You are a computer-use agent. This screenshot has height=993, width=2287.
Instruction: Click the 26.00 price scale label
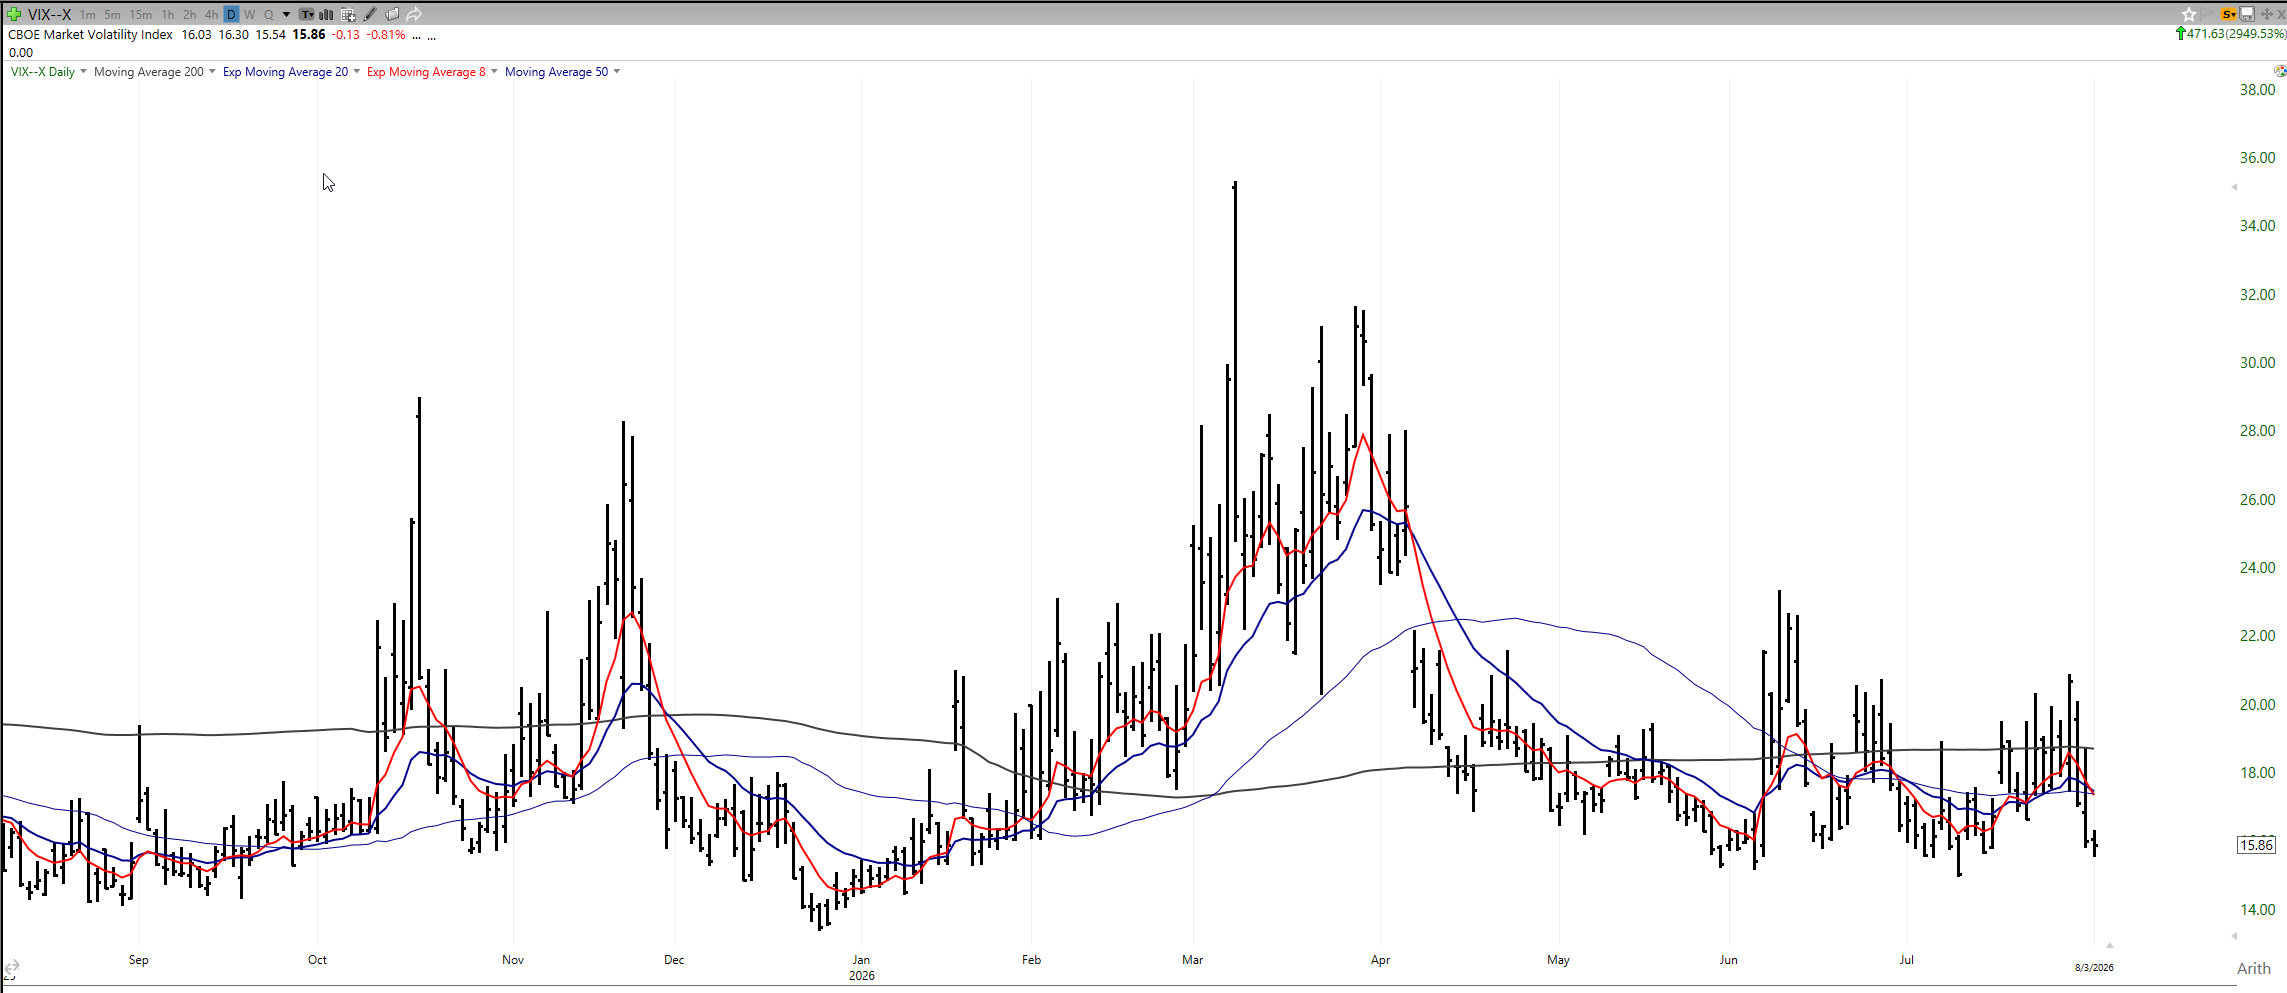2257,499
